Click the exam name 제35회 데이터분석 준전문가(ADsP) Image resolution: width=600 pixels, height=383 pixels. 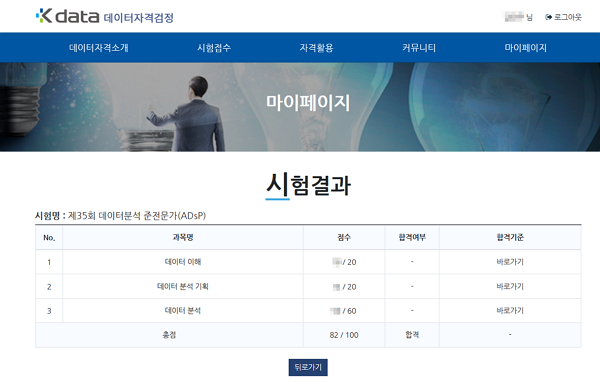137,216
